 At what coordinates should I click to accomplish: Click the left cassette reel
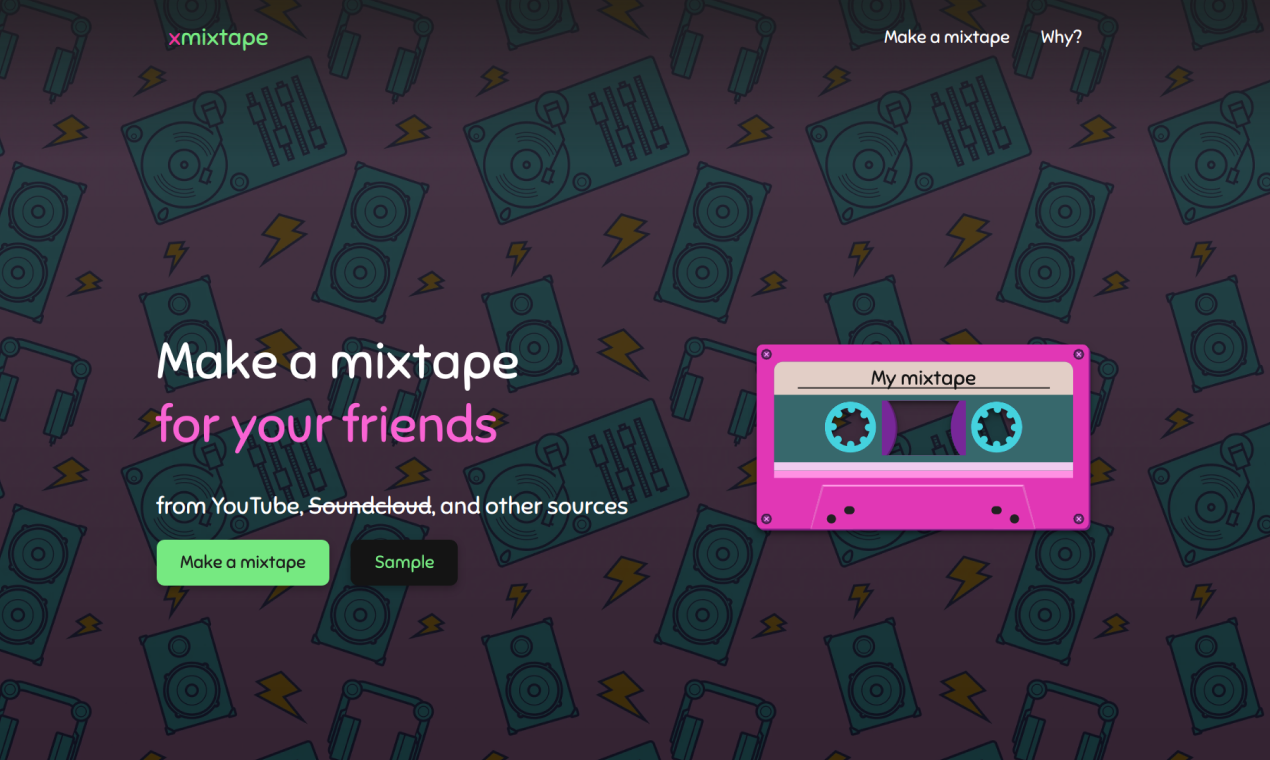tap(851, 427)
